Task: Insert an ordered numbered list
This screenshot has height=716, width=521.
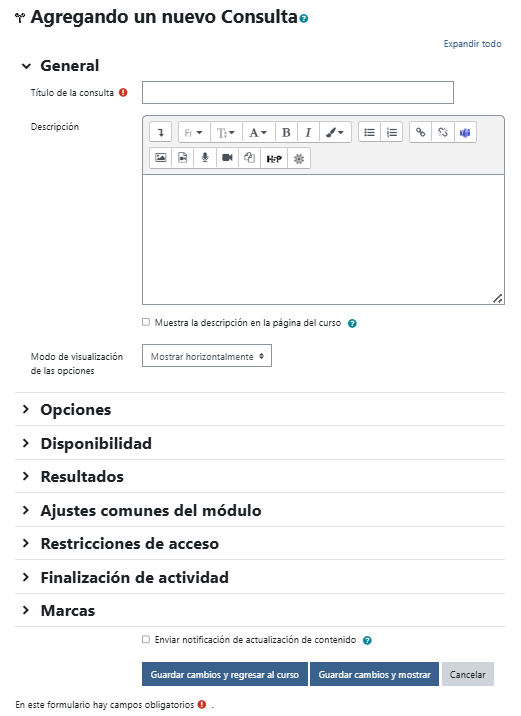Action: click(391, 132)
